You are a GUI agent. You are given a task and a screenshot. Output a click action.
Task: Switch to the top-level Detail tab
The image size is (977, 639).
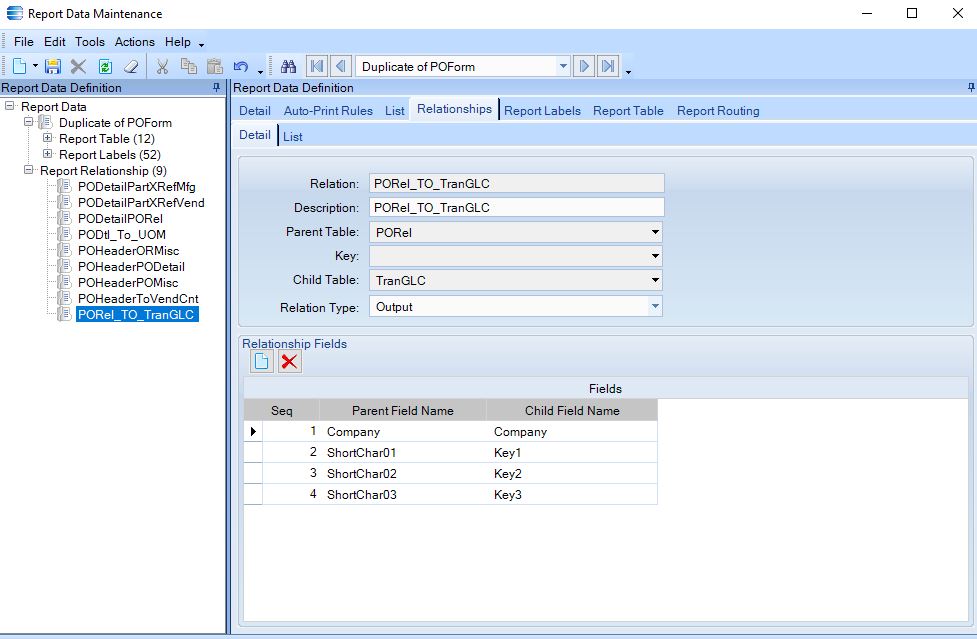coord(255,111)
